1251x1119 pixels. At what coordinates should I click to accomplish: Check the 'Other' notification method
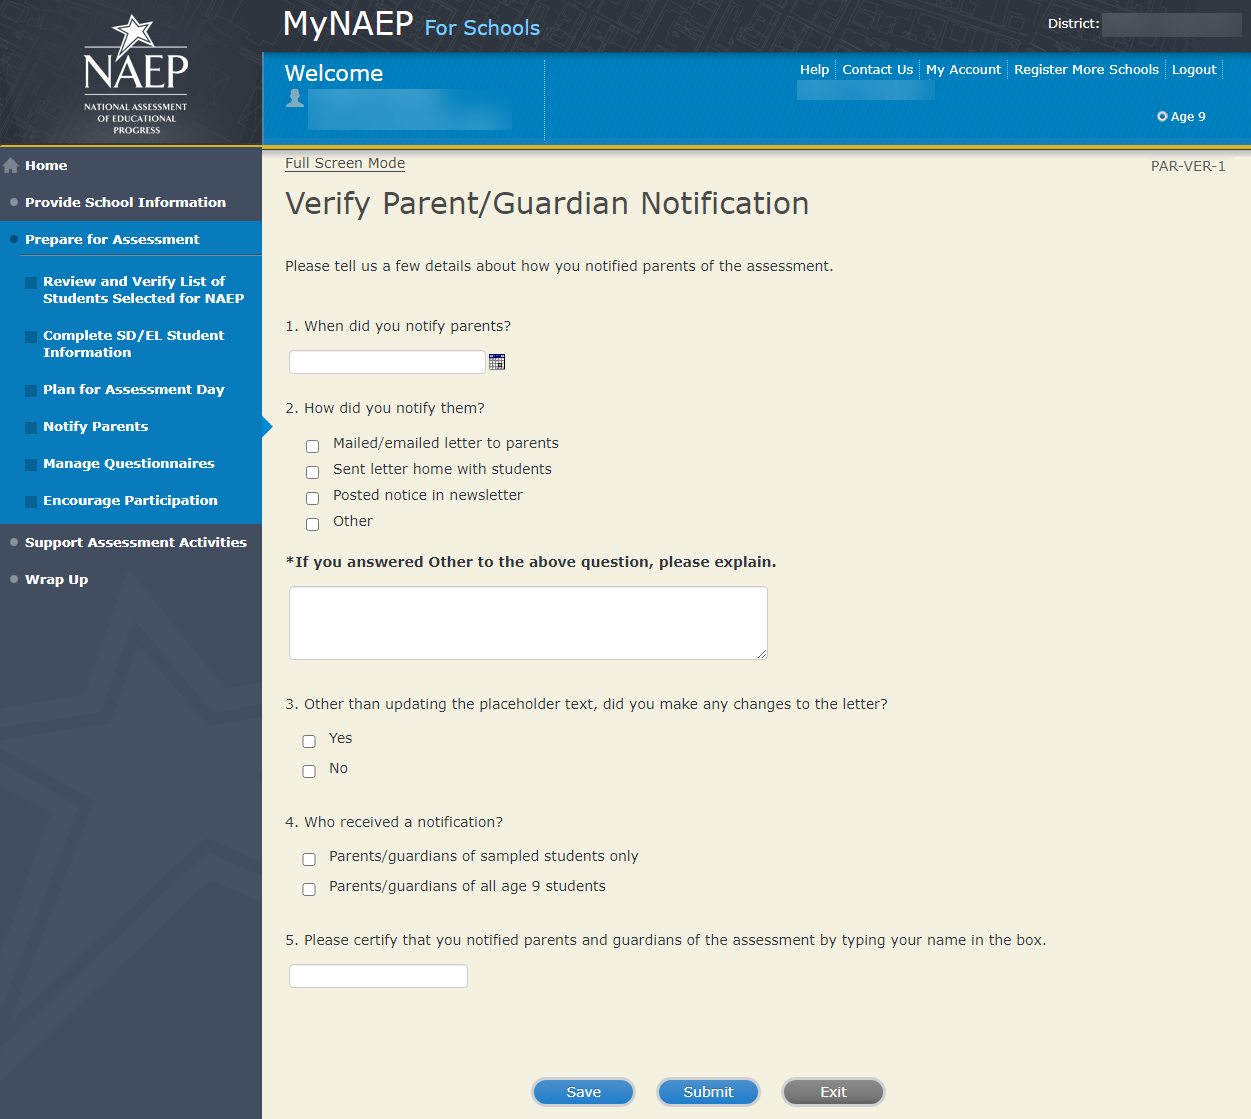[x=313, y=524]
